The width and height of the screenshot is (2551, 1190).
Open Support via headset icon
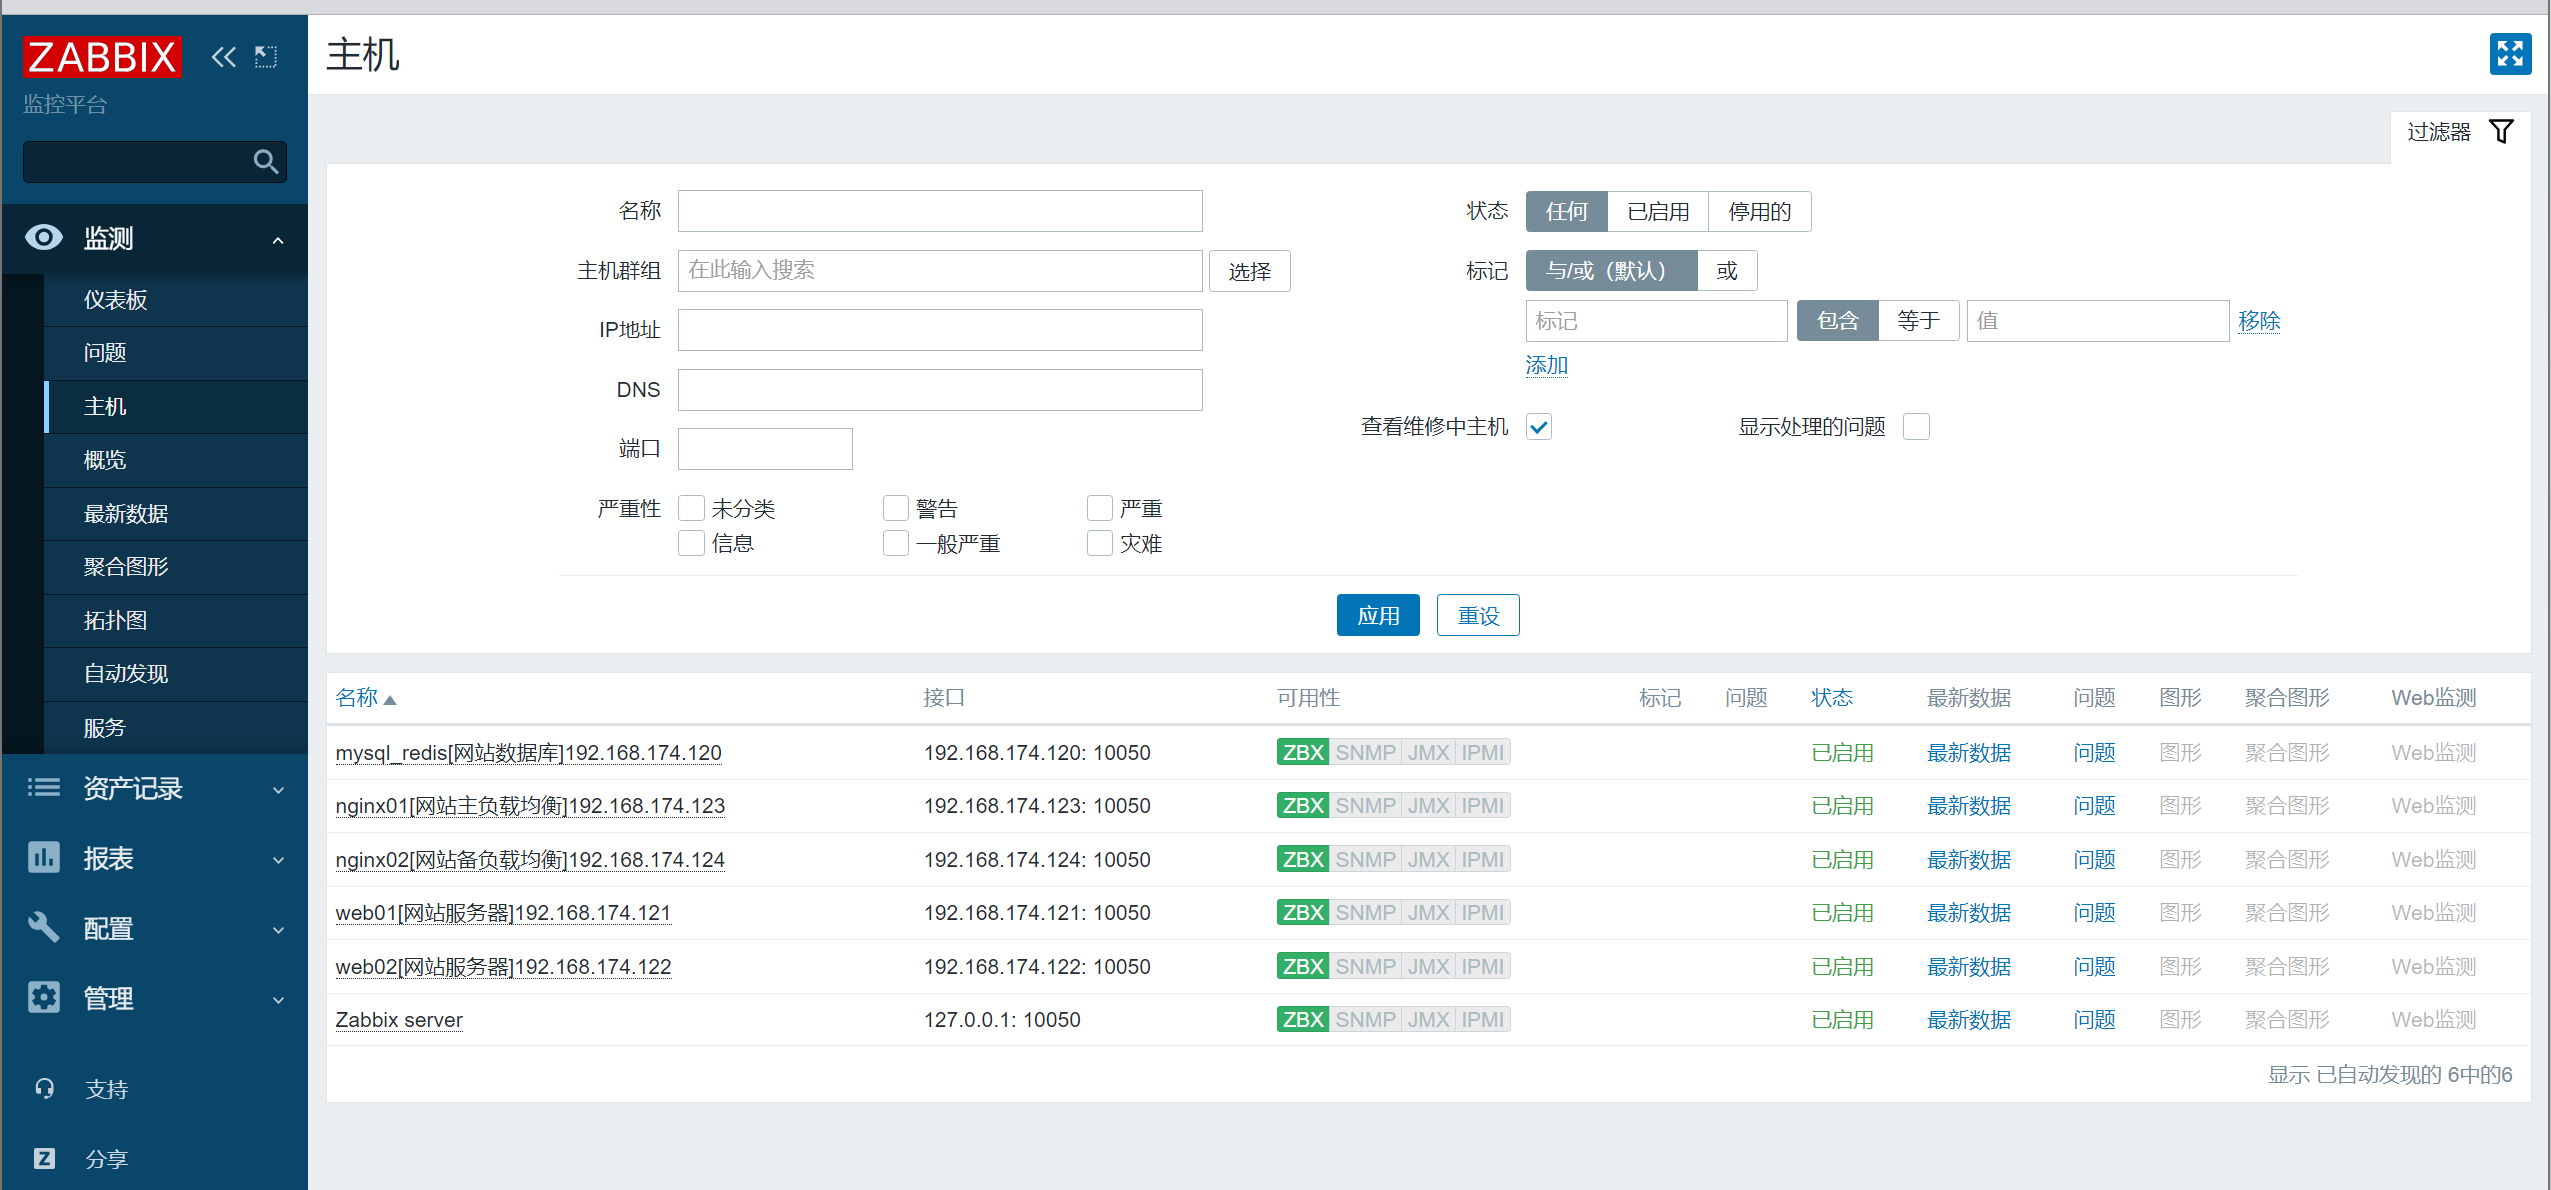tap(45, 1088)
